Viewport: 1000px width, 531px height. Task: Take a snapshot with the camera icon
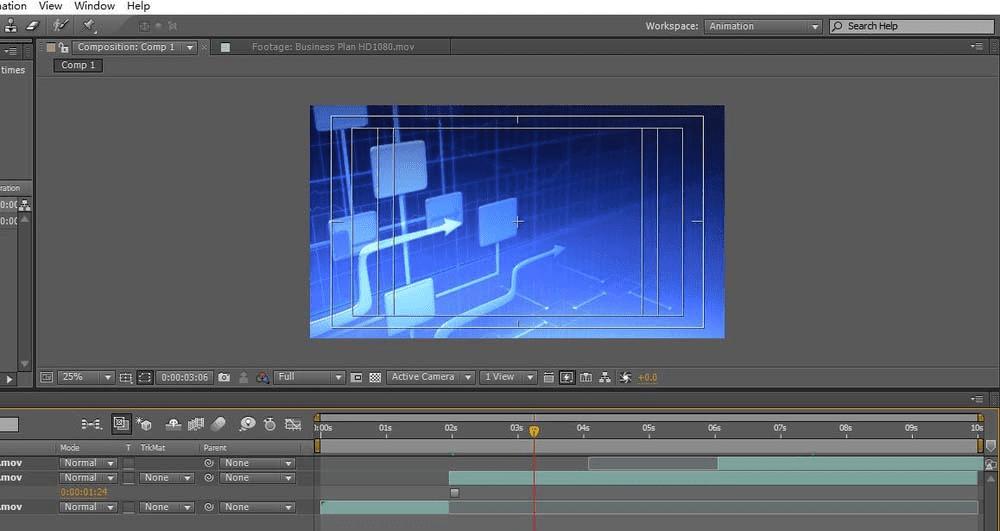[x=224, y=378]
